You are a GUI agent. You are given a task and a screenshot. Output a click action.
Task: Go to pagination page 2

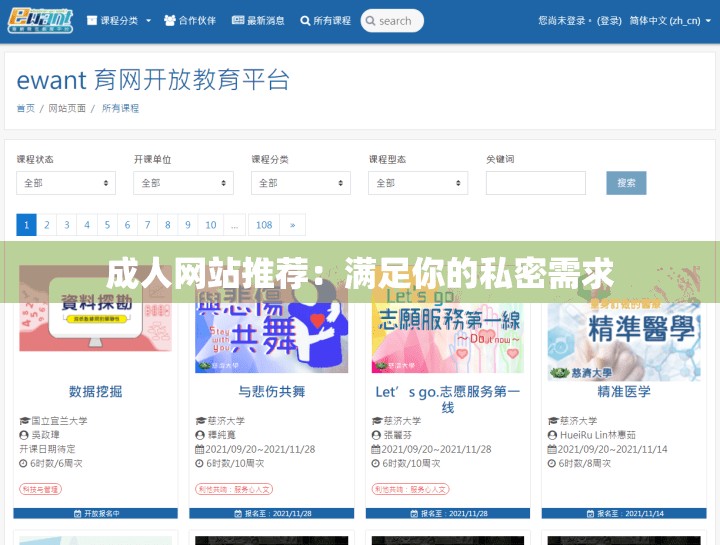pos(47,225)
